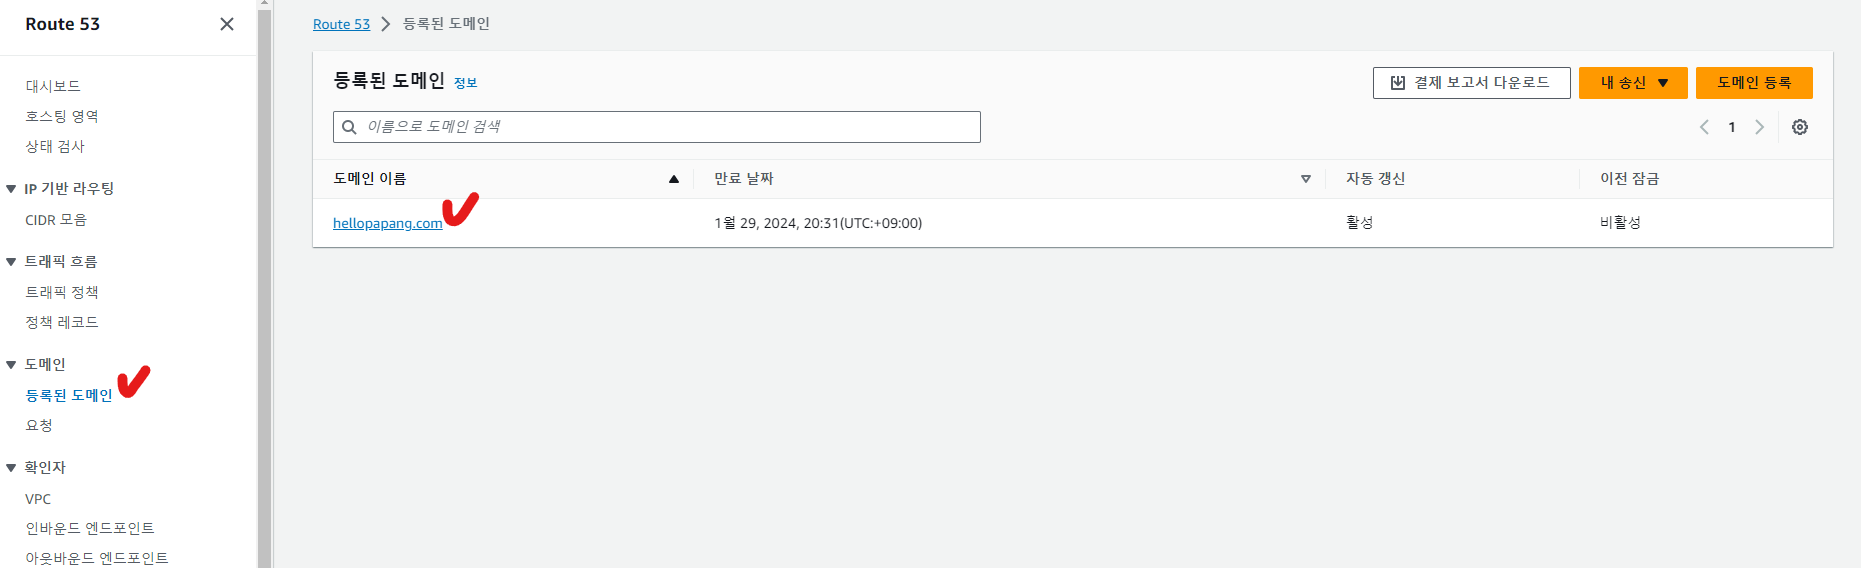
Task: Collapse the Resolver section
Action: pos(11,468)
